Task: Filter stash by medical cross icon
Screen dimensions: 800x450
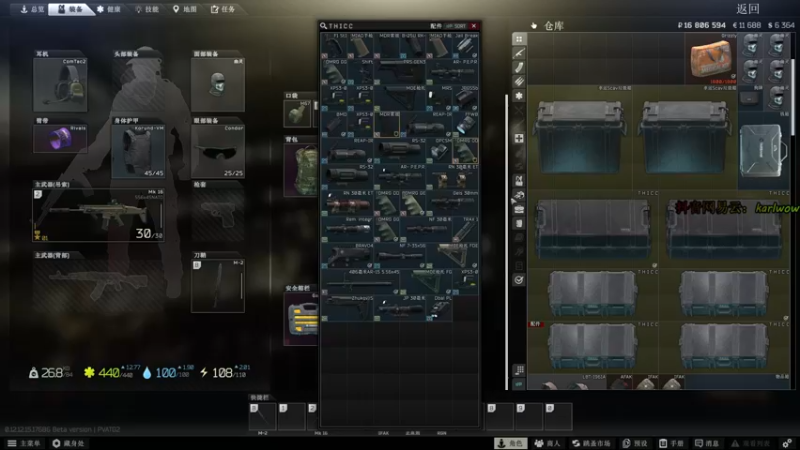Action: click(519, 139)
